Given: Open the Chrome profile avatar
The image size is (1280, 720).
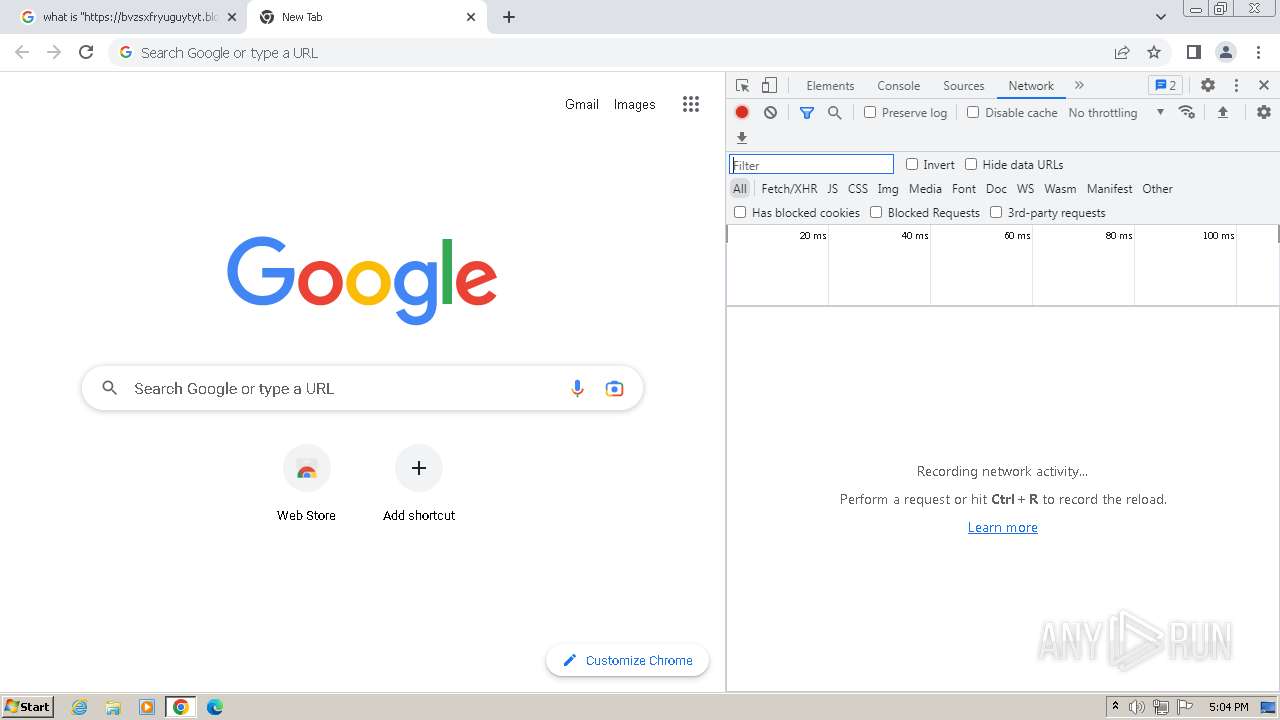Looking at the screenshot, I should (x=1225, y=52).
